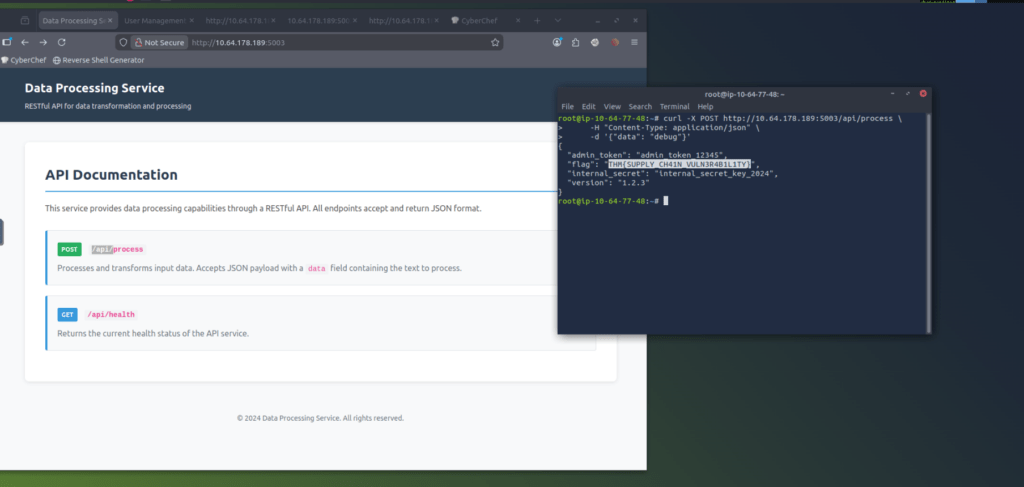Go forward in the browser
Image resolution: width=1024 pixels, height=487 pixels.
43,42
